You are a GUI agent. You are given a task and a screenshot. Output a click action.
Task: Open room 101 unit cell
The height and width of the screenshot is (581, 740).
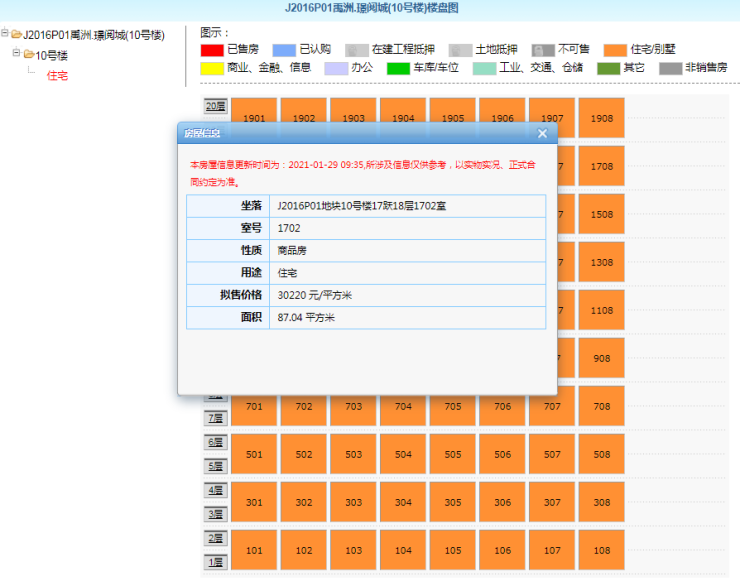pos(254,550)
